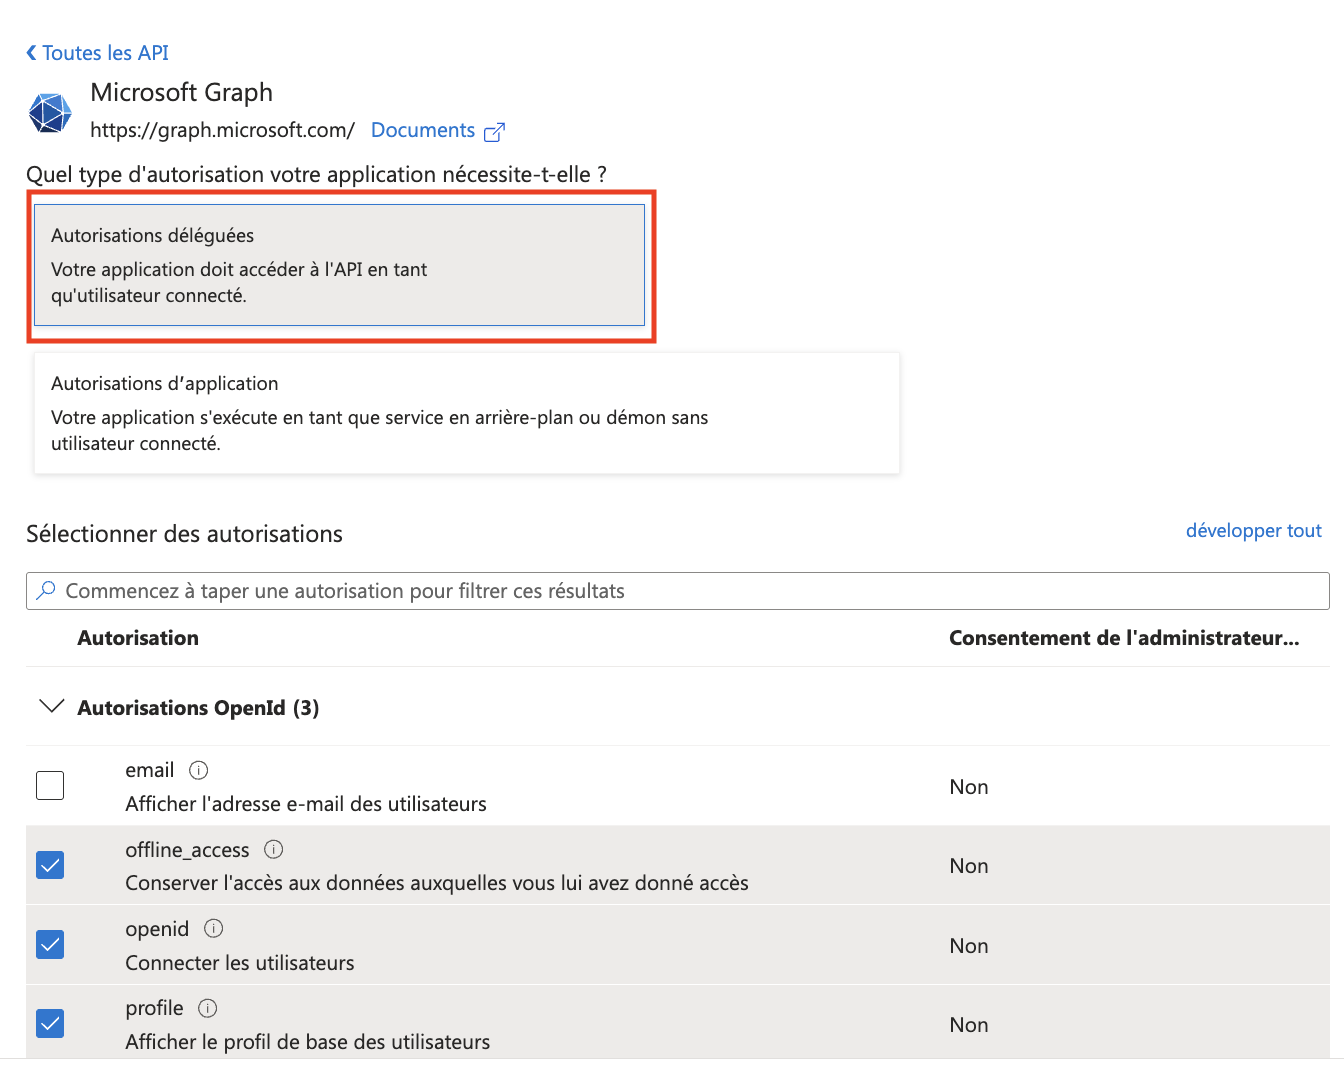
Task: Uncheck the offline_access permission
Action: [50, 865]
